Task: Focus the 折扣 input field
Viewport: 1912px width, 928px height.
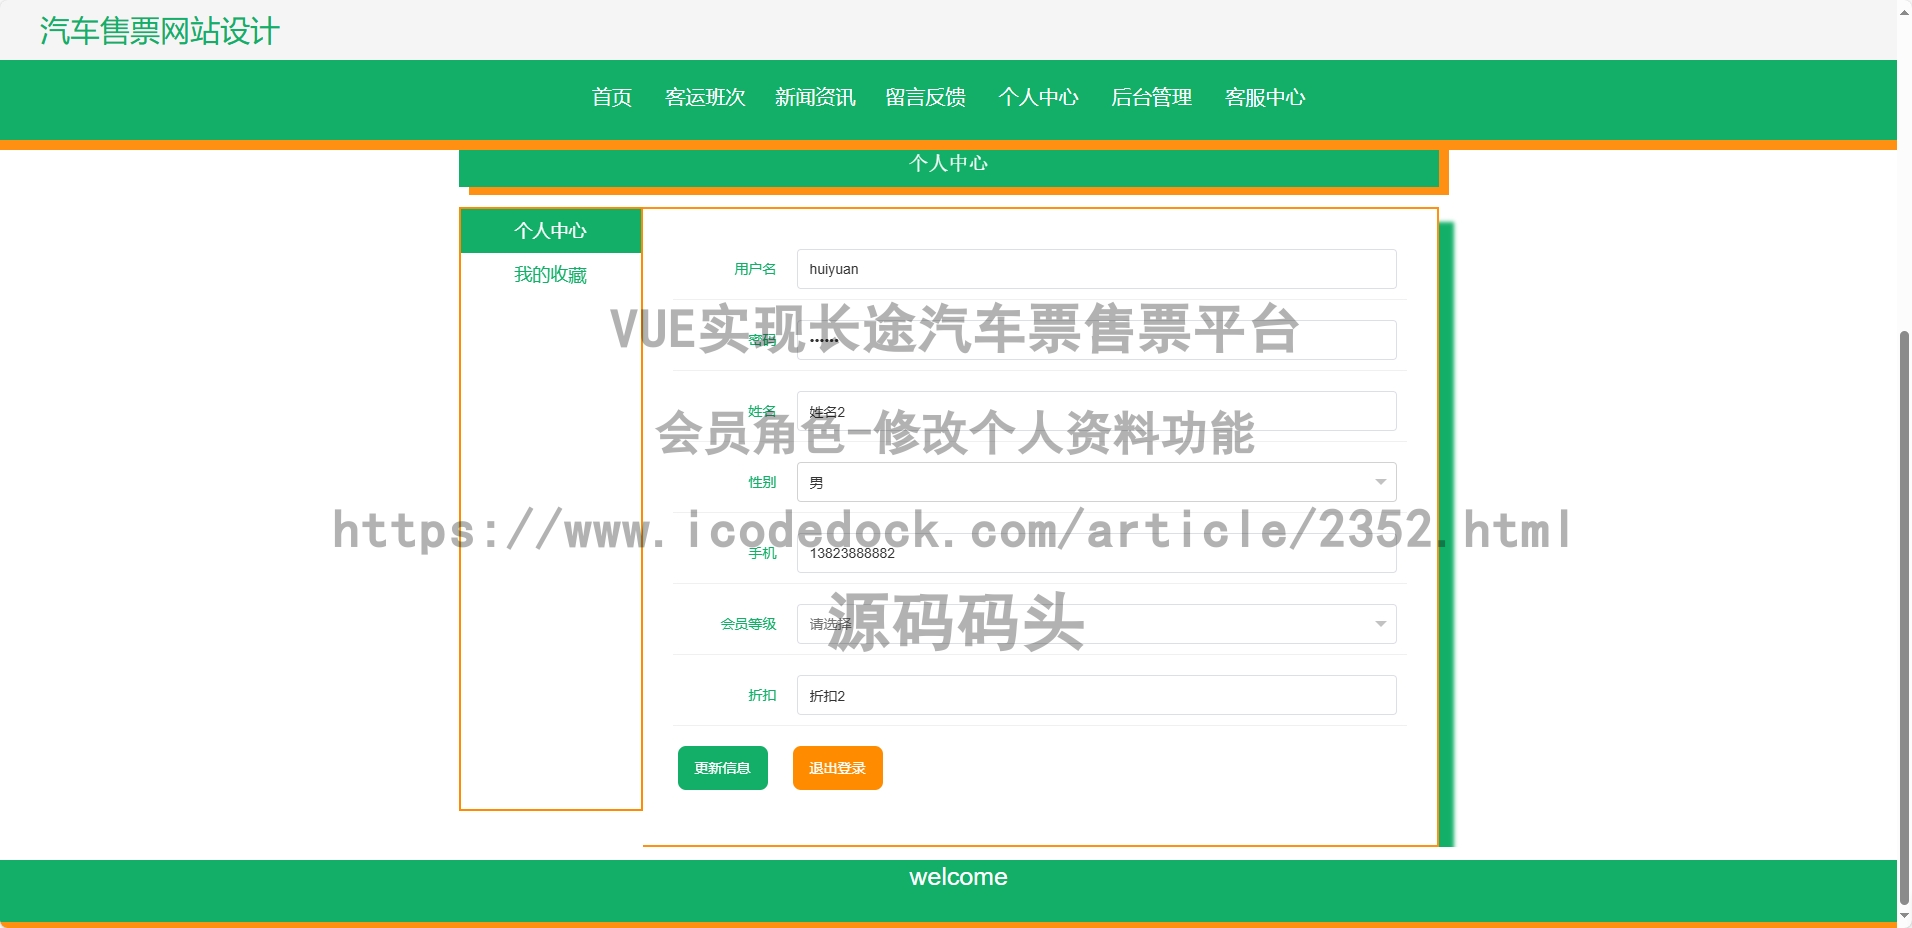Action: coord(1096,695)
